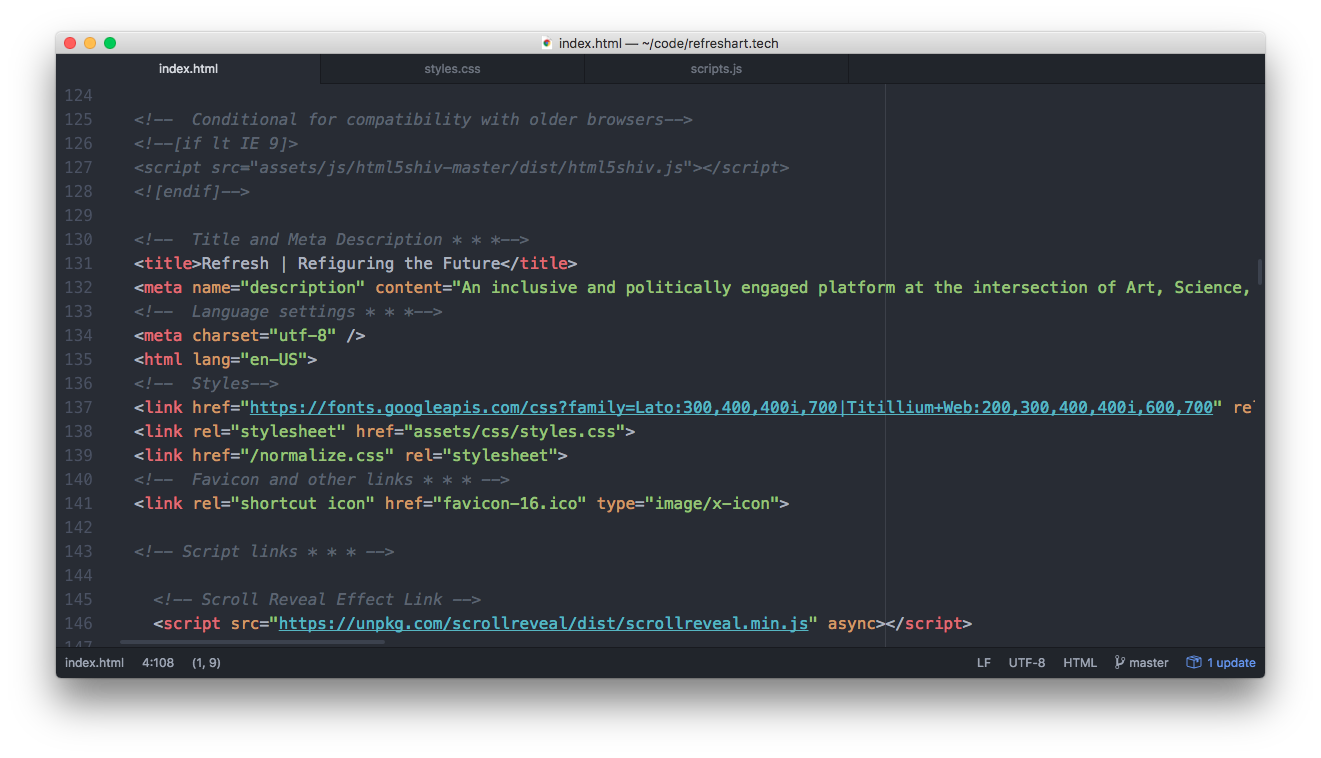Click the file icon in the title bar

547,43
